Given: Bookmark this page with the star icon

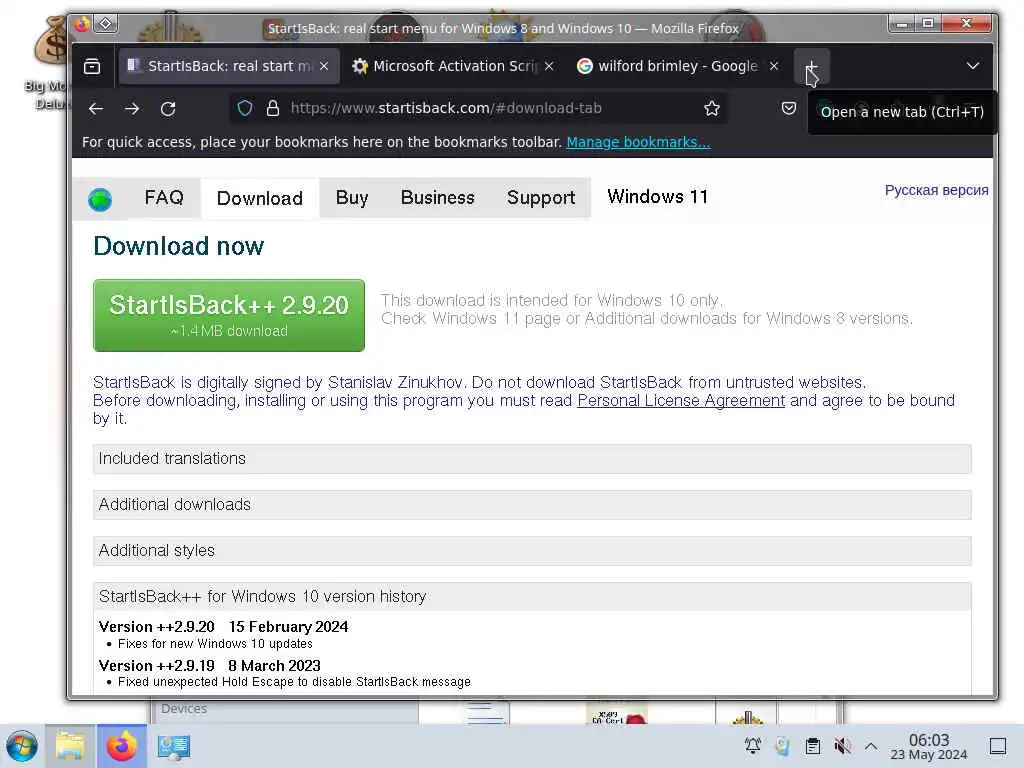Looking at the screenshot, I should click(x=712, y=108).
